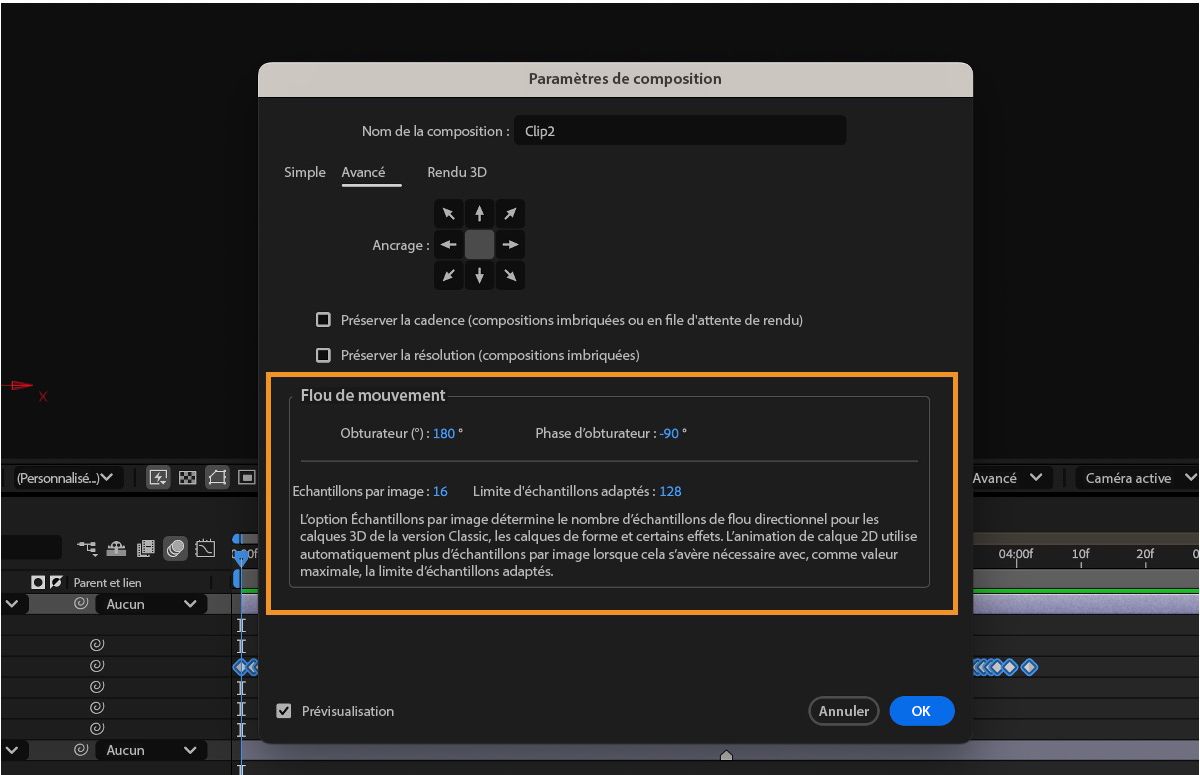
Task: Switch to the Simple tab
Action: pos(304,172)
